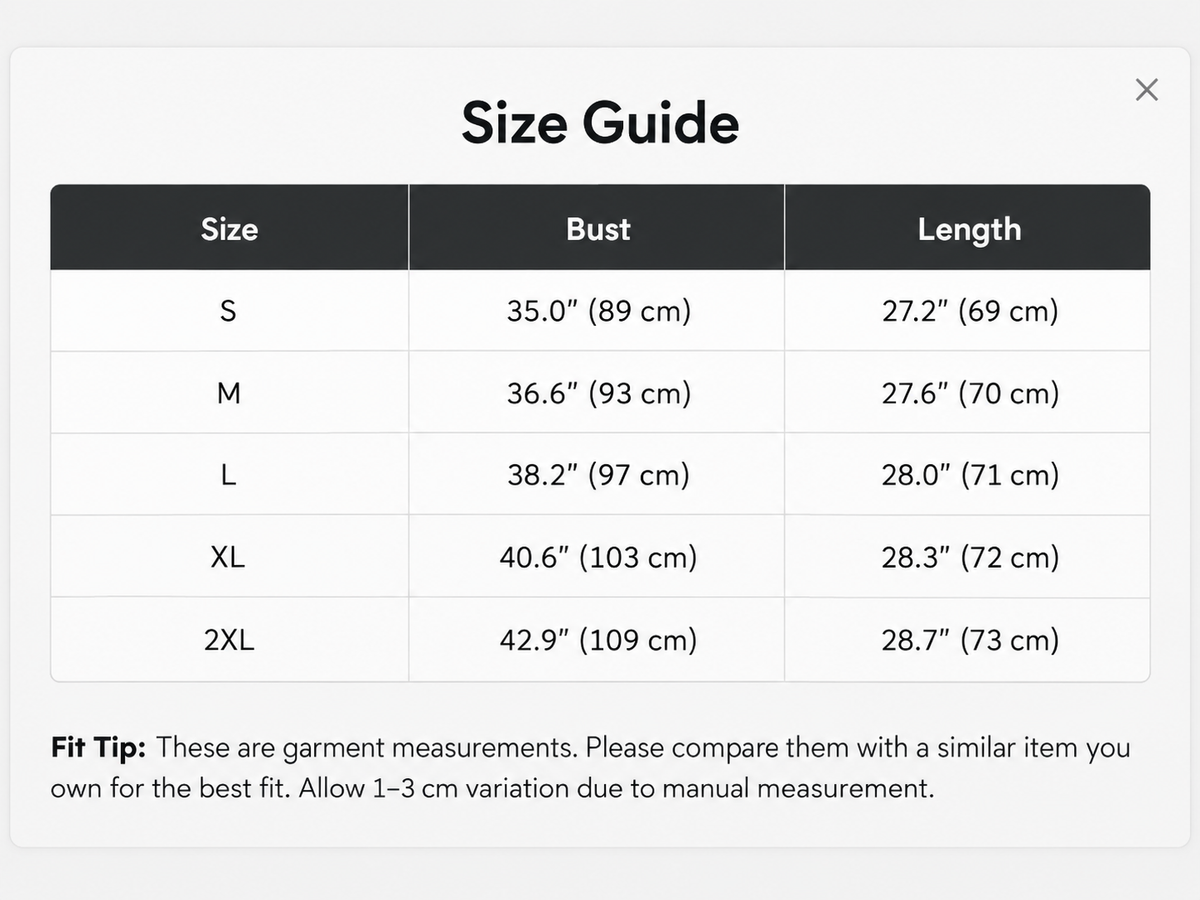
Task: Select the XL size cell
Action: (229, 557)
